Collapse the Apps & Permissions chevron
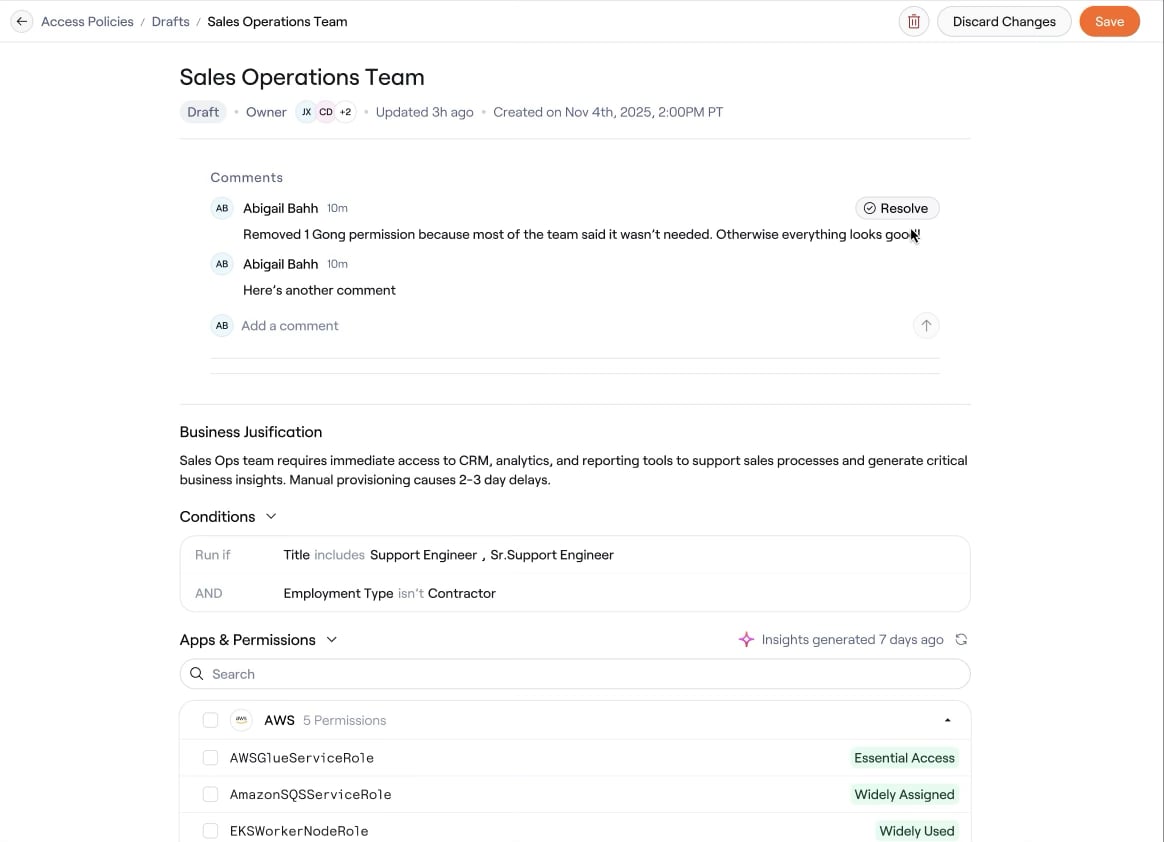This screenshot has height=842, width=1164. point(332,639)
